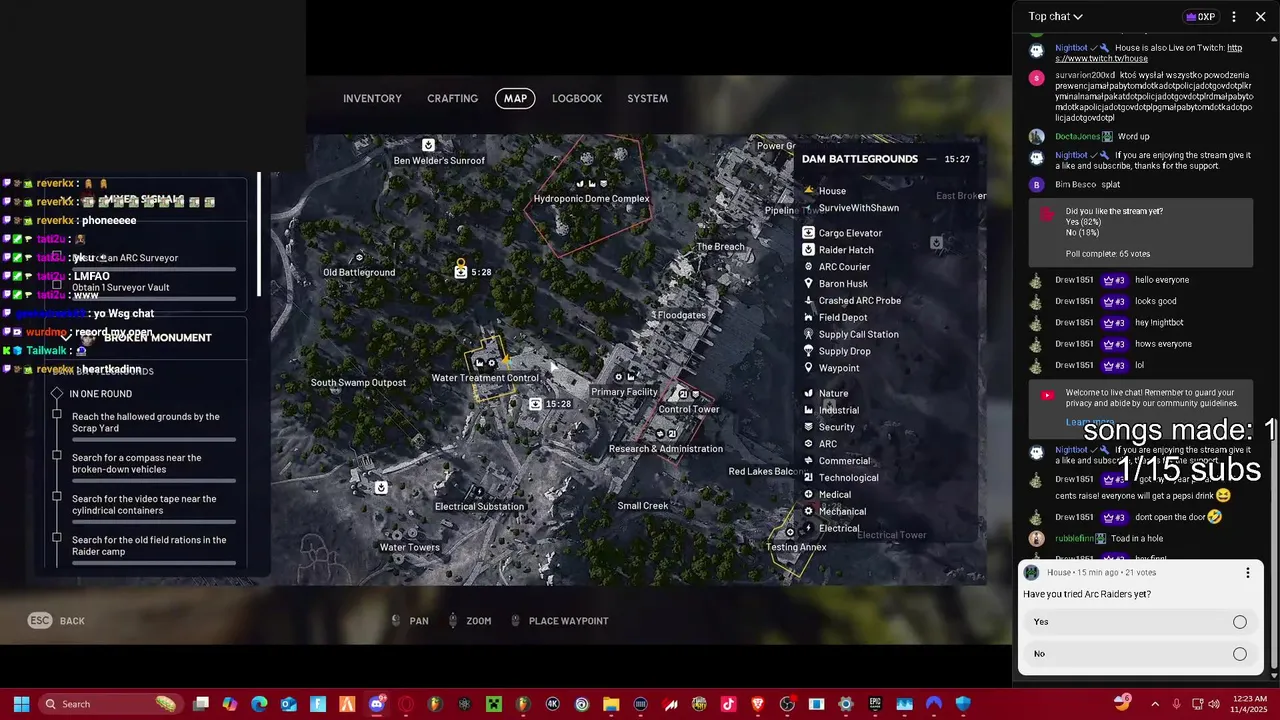Click Supply Call Station legend icon
The width and height of the screenshot is (1280, 720).
click(808, 334)
